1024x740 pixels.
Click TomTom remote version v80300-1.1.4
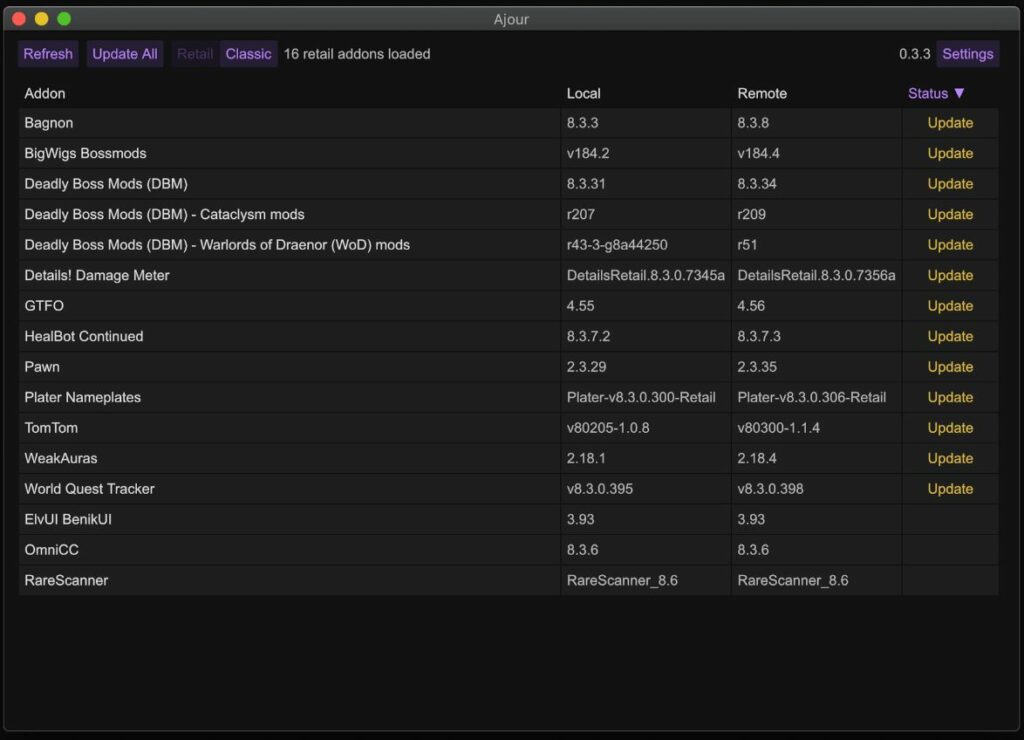[x=778, y=428]
